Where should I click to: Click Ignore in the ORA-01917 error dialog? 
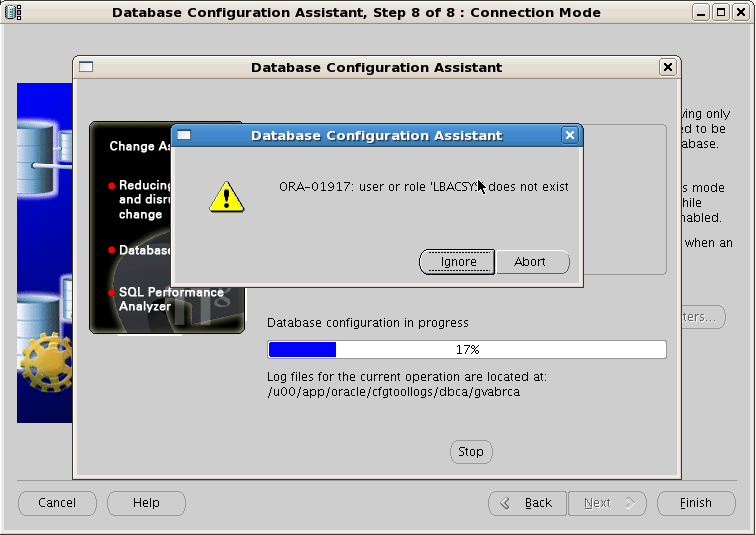457,262
